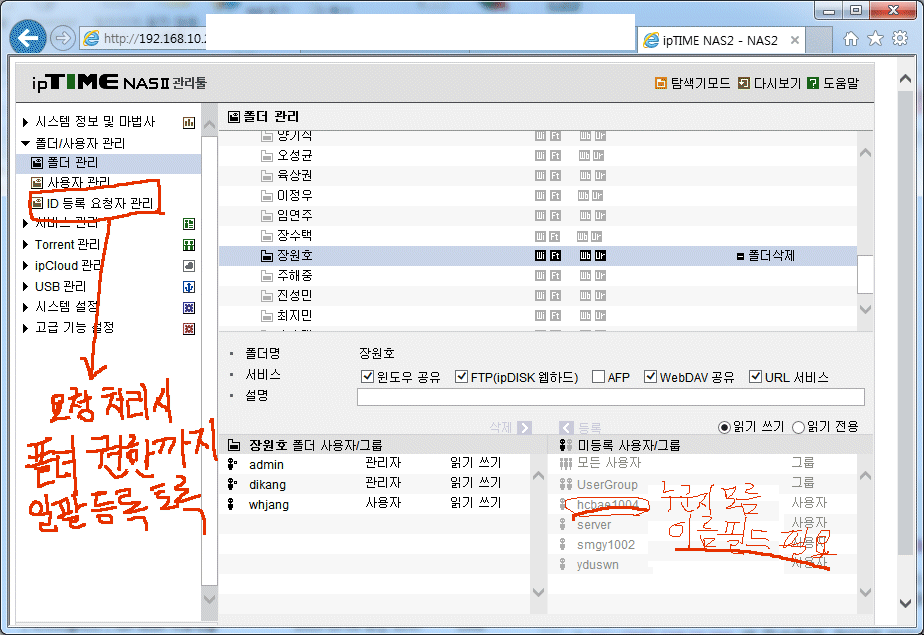Screen dimensions: 924x635
Task: Click 폴더삭제 for the 장원호 folder
Action: pos(766,256)
